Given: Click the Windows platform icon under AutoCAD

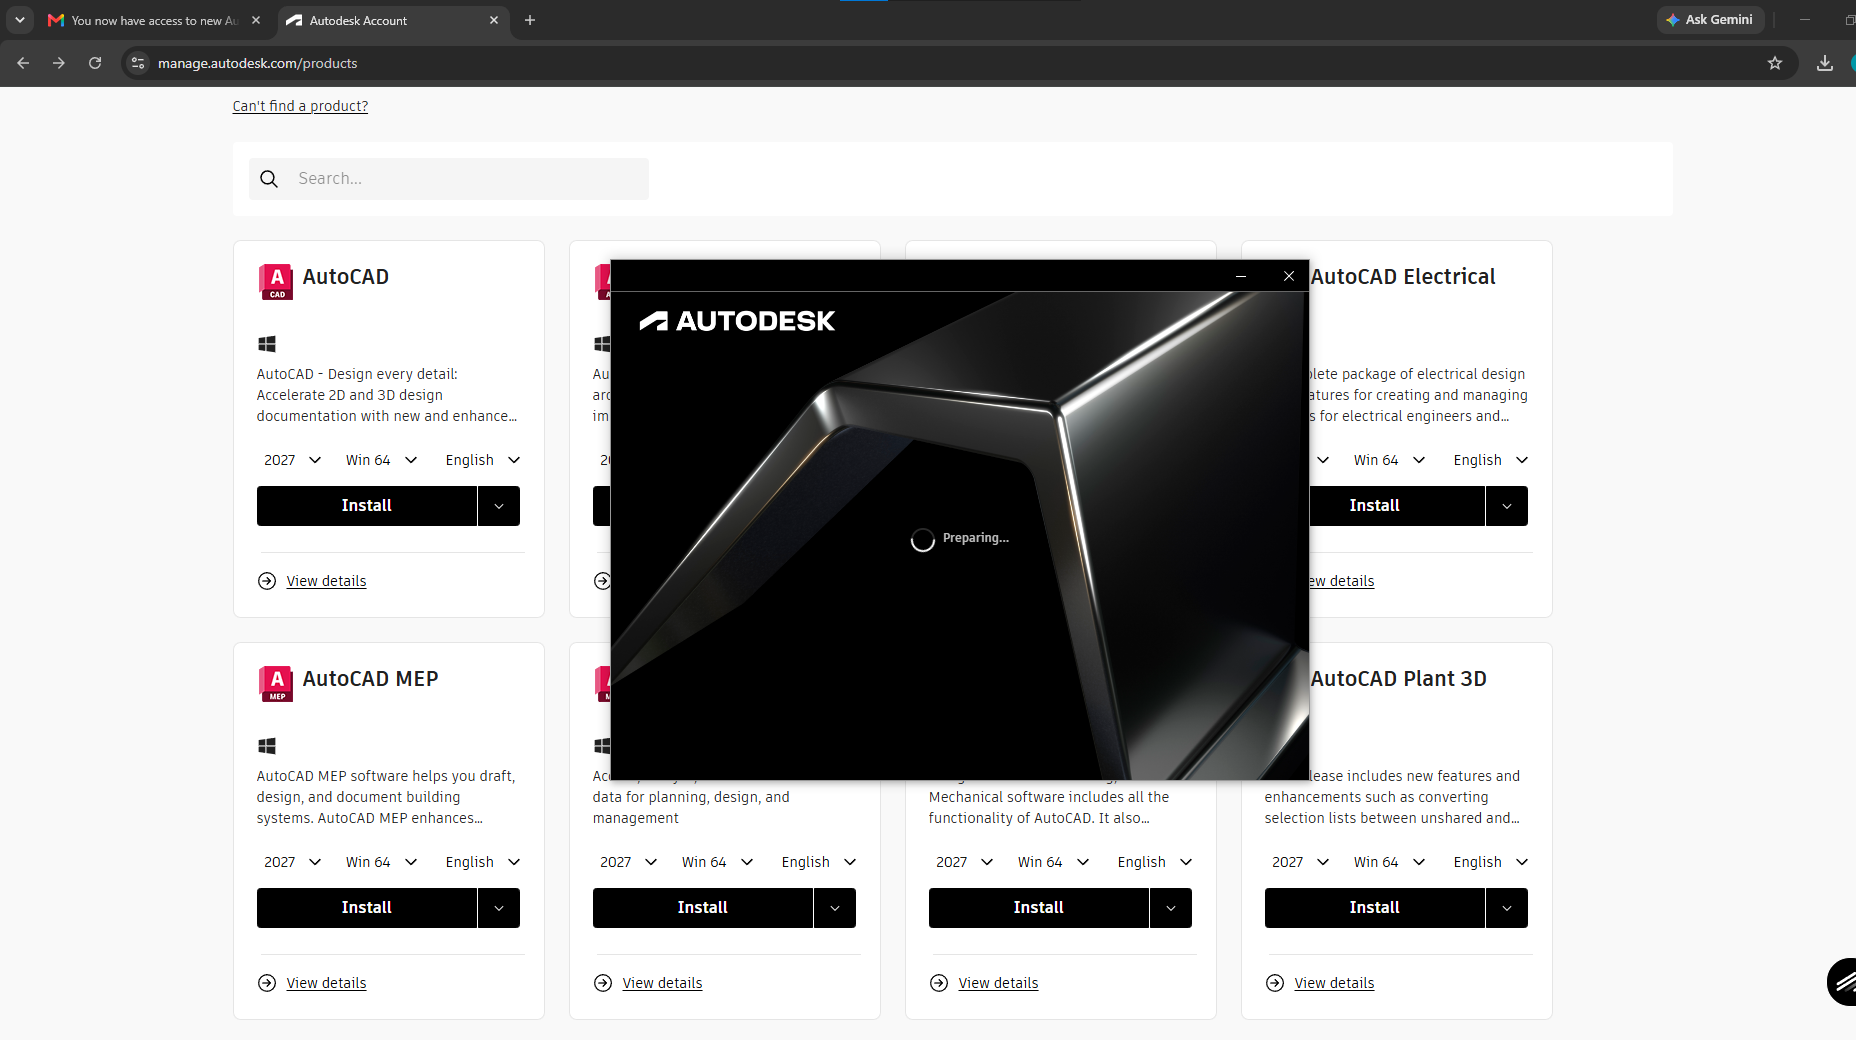Looking at the screenshot, I should point(267,344).
